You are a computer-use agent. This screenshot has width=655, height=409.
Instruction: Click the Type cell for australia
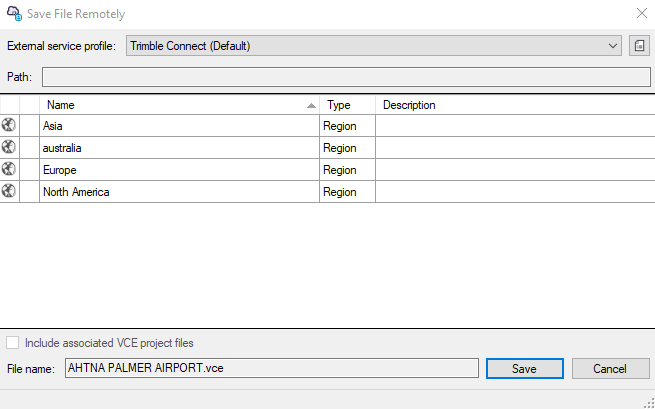[347, 147]
